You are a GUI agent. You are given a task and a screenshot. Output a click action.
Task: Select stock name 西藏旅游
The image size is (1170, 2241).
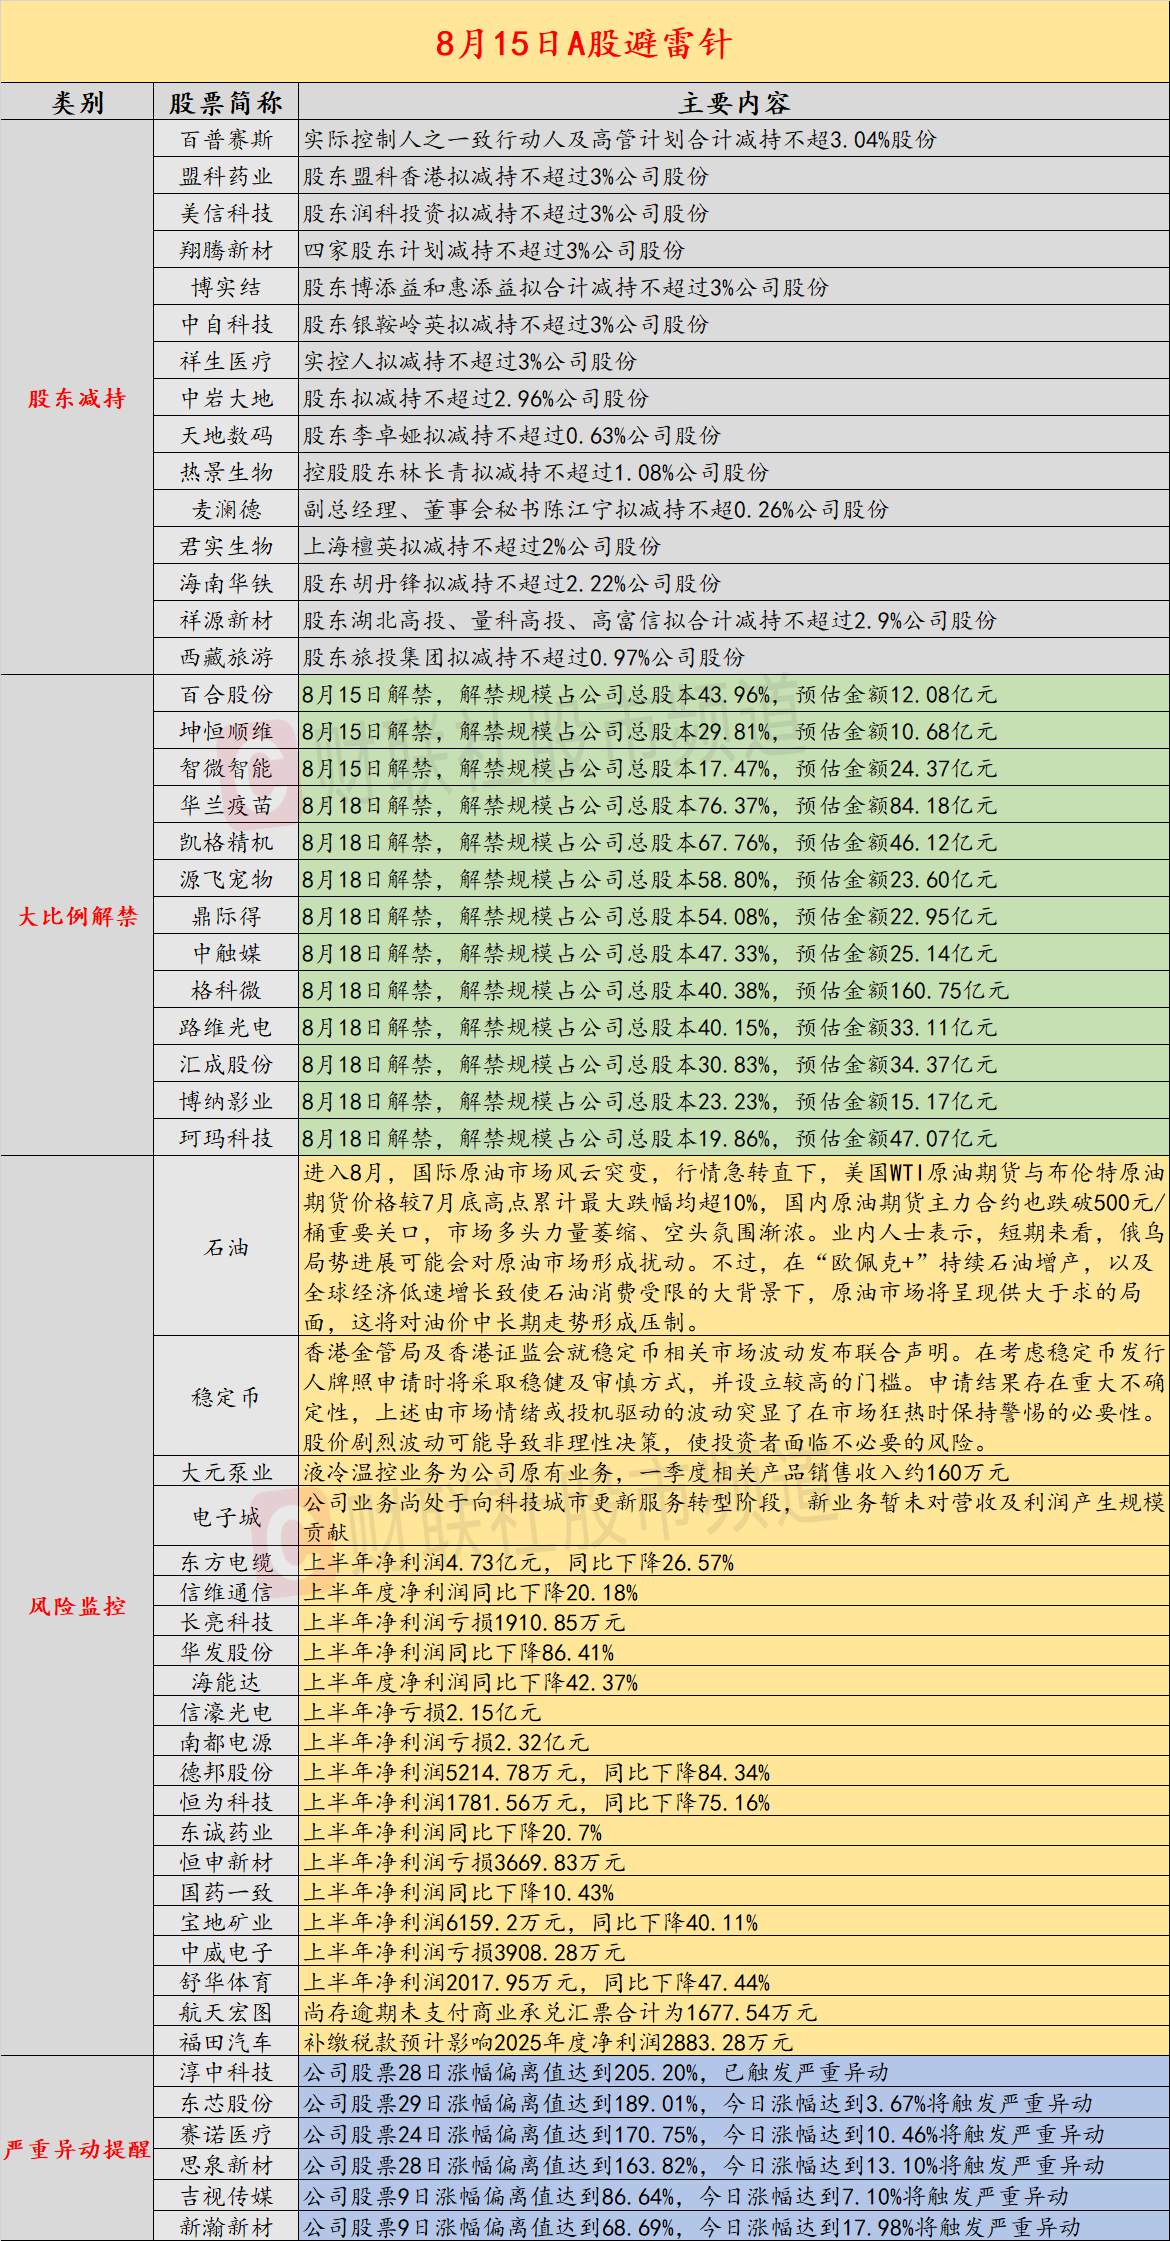tap(226, 657)
